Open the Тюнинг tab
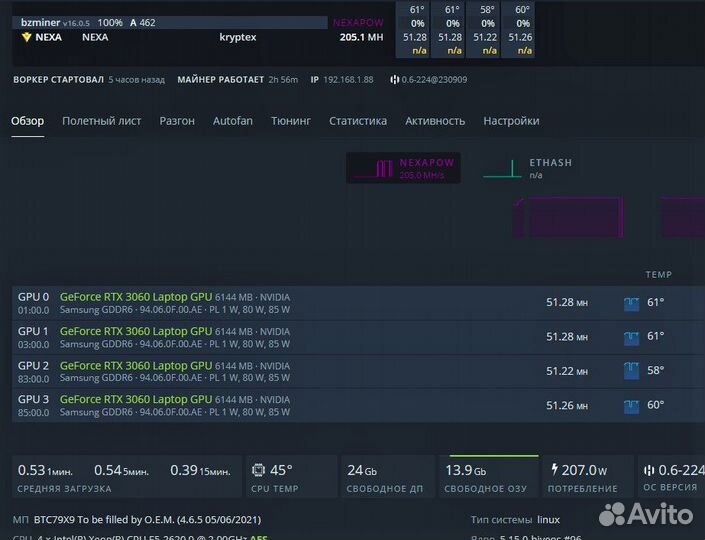The width and height of the screenshot is (705, 540). (290, 121)
